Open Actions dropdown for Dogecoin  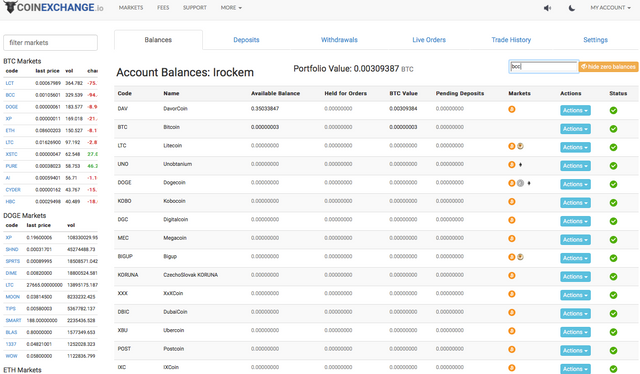tap(575, 185)
